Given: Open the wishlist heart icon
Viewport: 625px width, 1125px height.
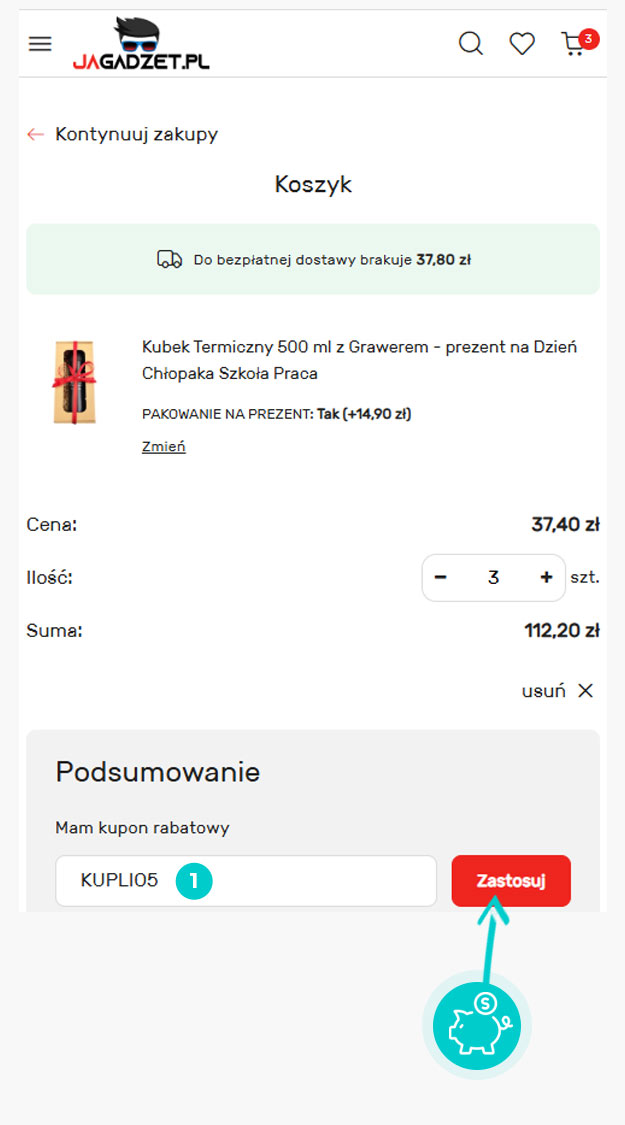Looking at the screenshot, I should pos(522,44).
